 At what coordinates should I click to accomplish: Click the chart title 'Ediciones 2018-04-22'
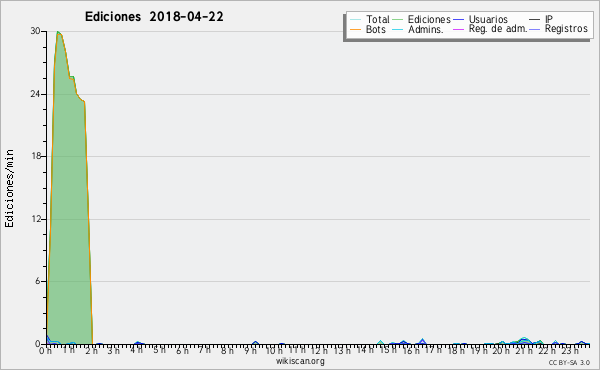coord(154,17)
